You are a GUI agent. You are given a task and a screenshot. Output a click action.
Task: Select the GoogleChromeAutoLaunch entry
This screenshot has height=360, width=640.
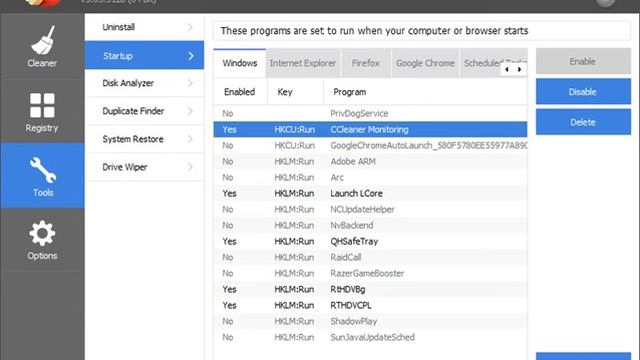click(x=370, y=145)
